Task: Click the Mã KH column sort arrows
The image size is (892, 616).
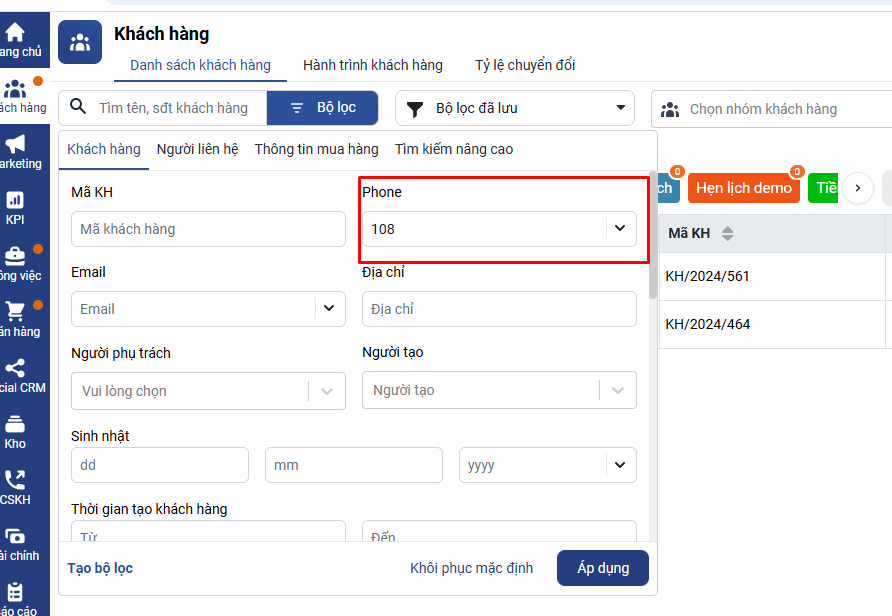Action: click(727, 233)
